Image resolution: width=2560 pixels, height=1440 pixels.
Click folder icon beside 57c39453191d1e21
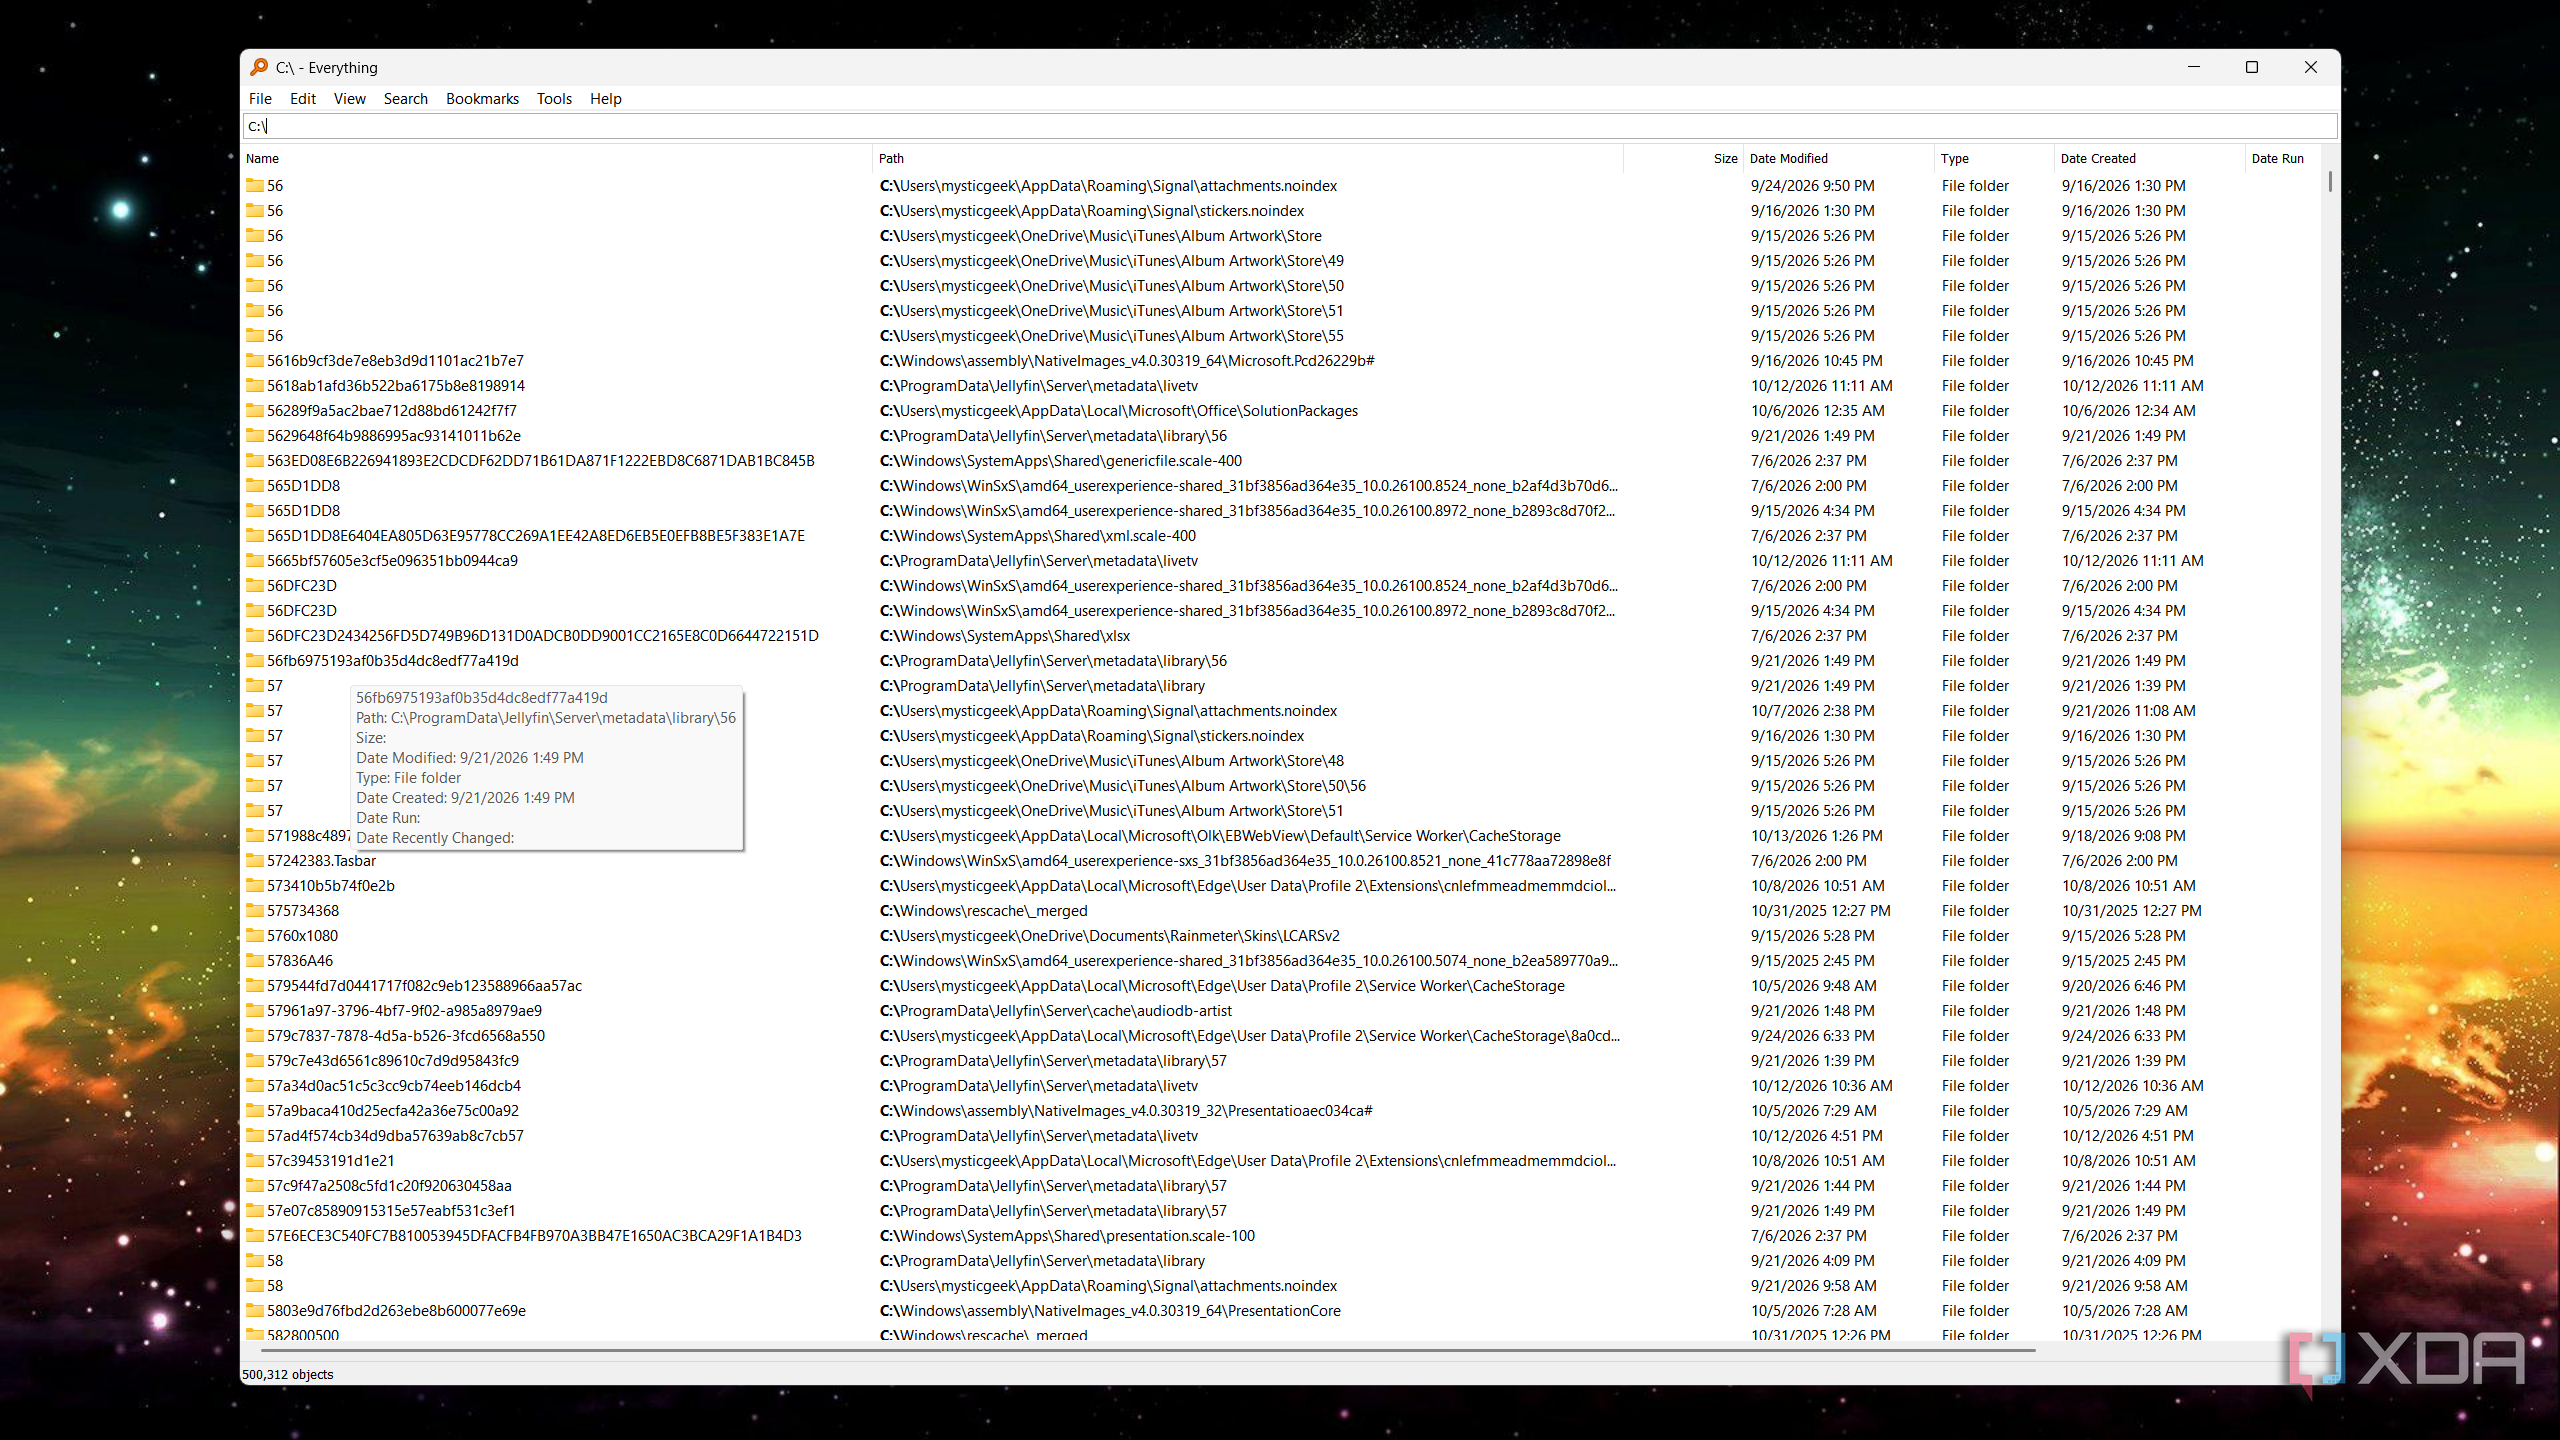[x=255, y=1160]
